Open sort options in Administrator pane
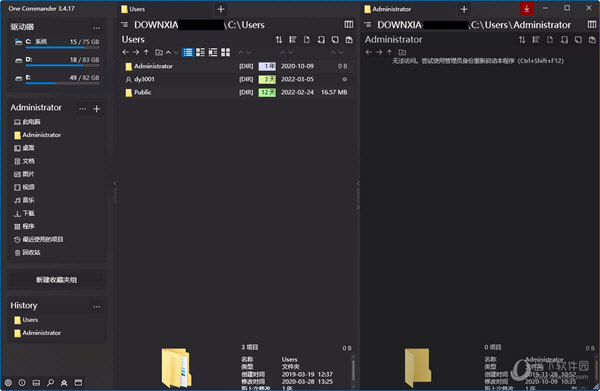 [x=522, y=39]
